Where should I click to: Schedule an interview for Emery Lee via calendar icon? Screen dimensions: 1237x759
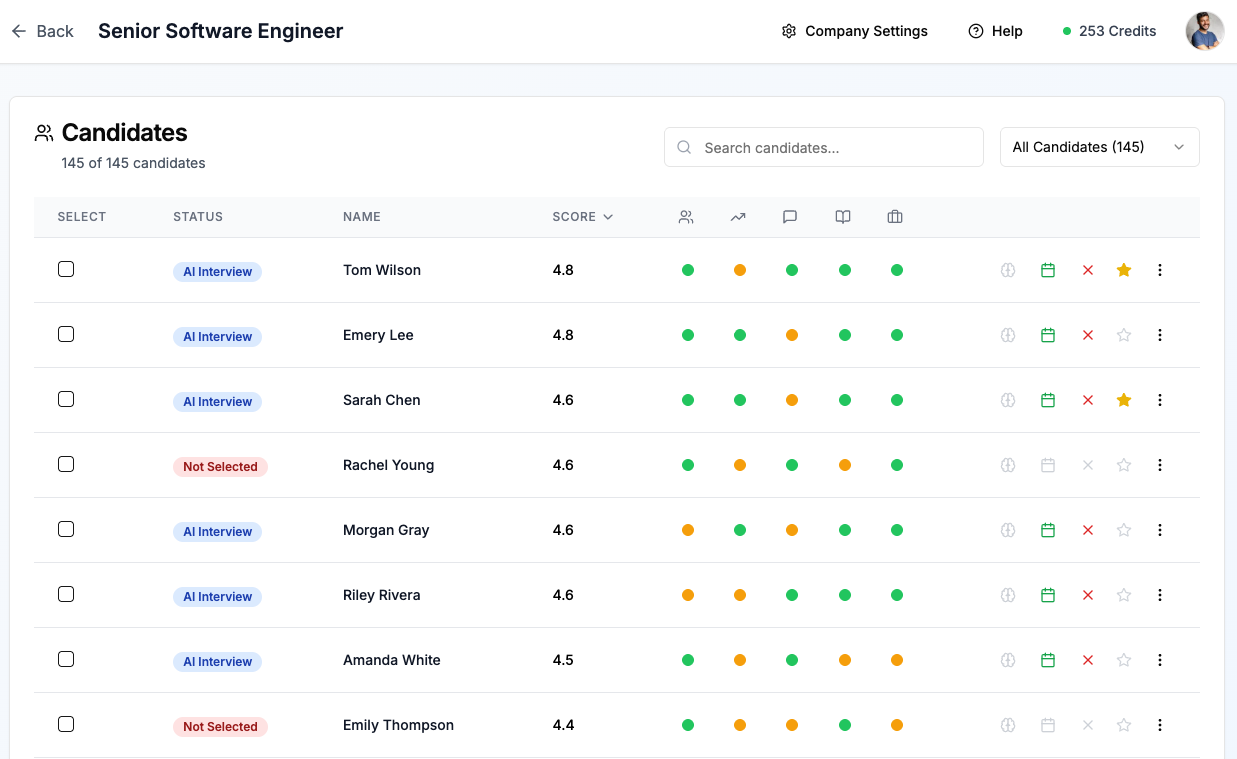point(1048,335)
